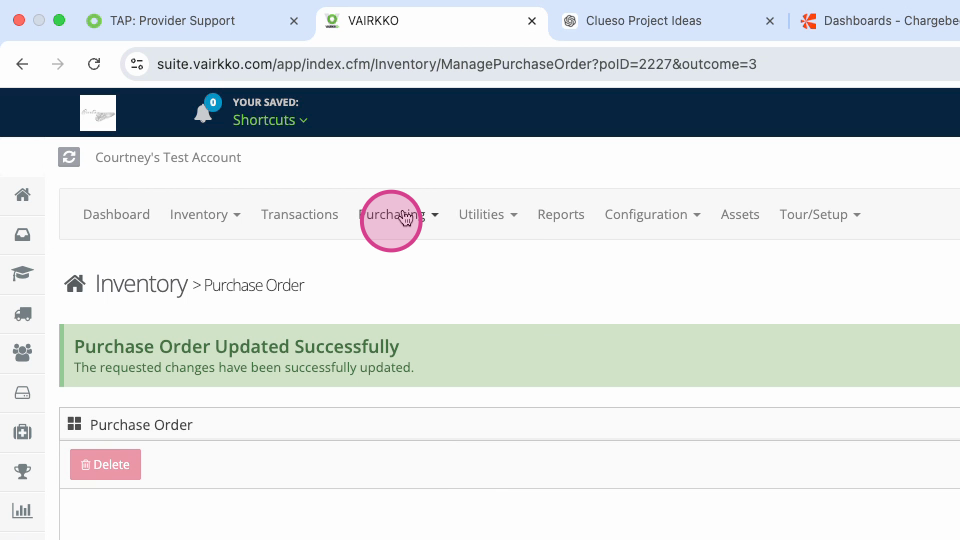This screenshot has width=960, height=540.
Task: Open the Purchasing dropdown menu
Action: [x=399, y=214]
